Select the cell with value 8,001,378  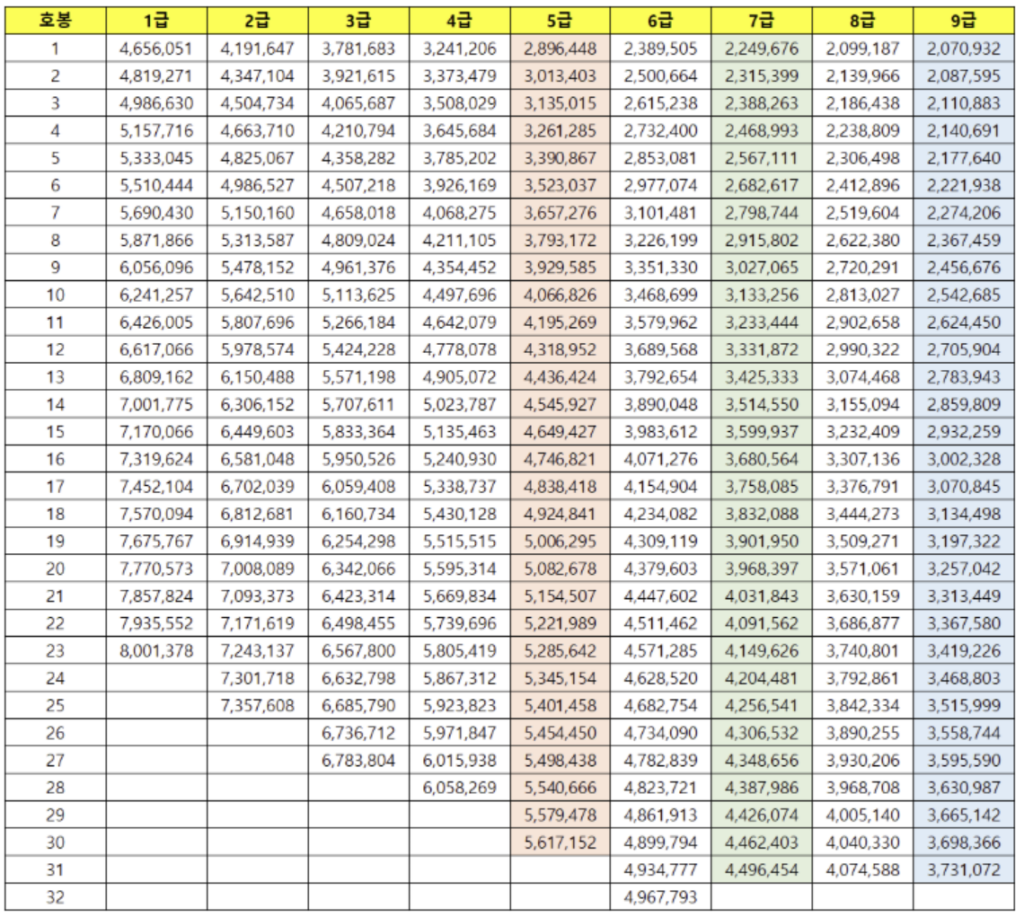(156, 650)
